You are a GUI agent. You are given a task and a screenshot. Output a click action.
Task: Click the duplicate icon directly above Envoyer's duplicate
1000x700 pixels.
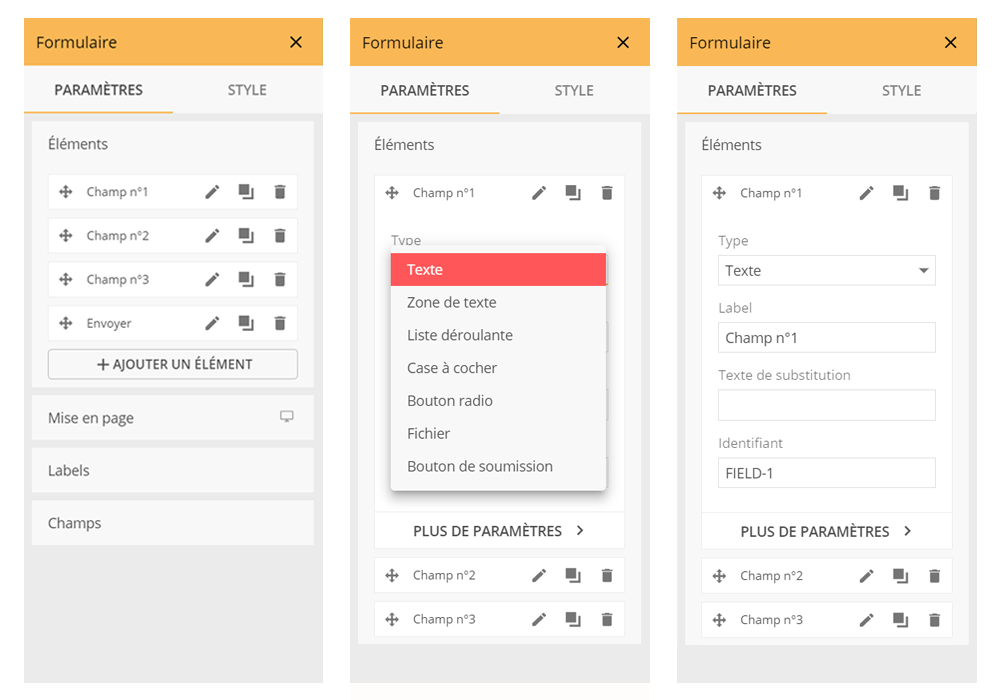click(246, 279)
